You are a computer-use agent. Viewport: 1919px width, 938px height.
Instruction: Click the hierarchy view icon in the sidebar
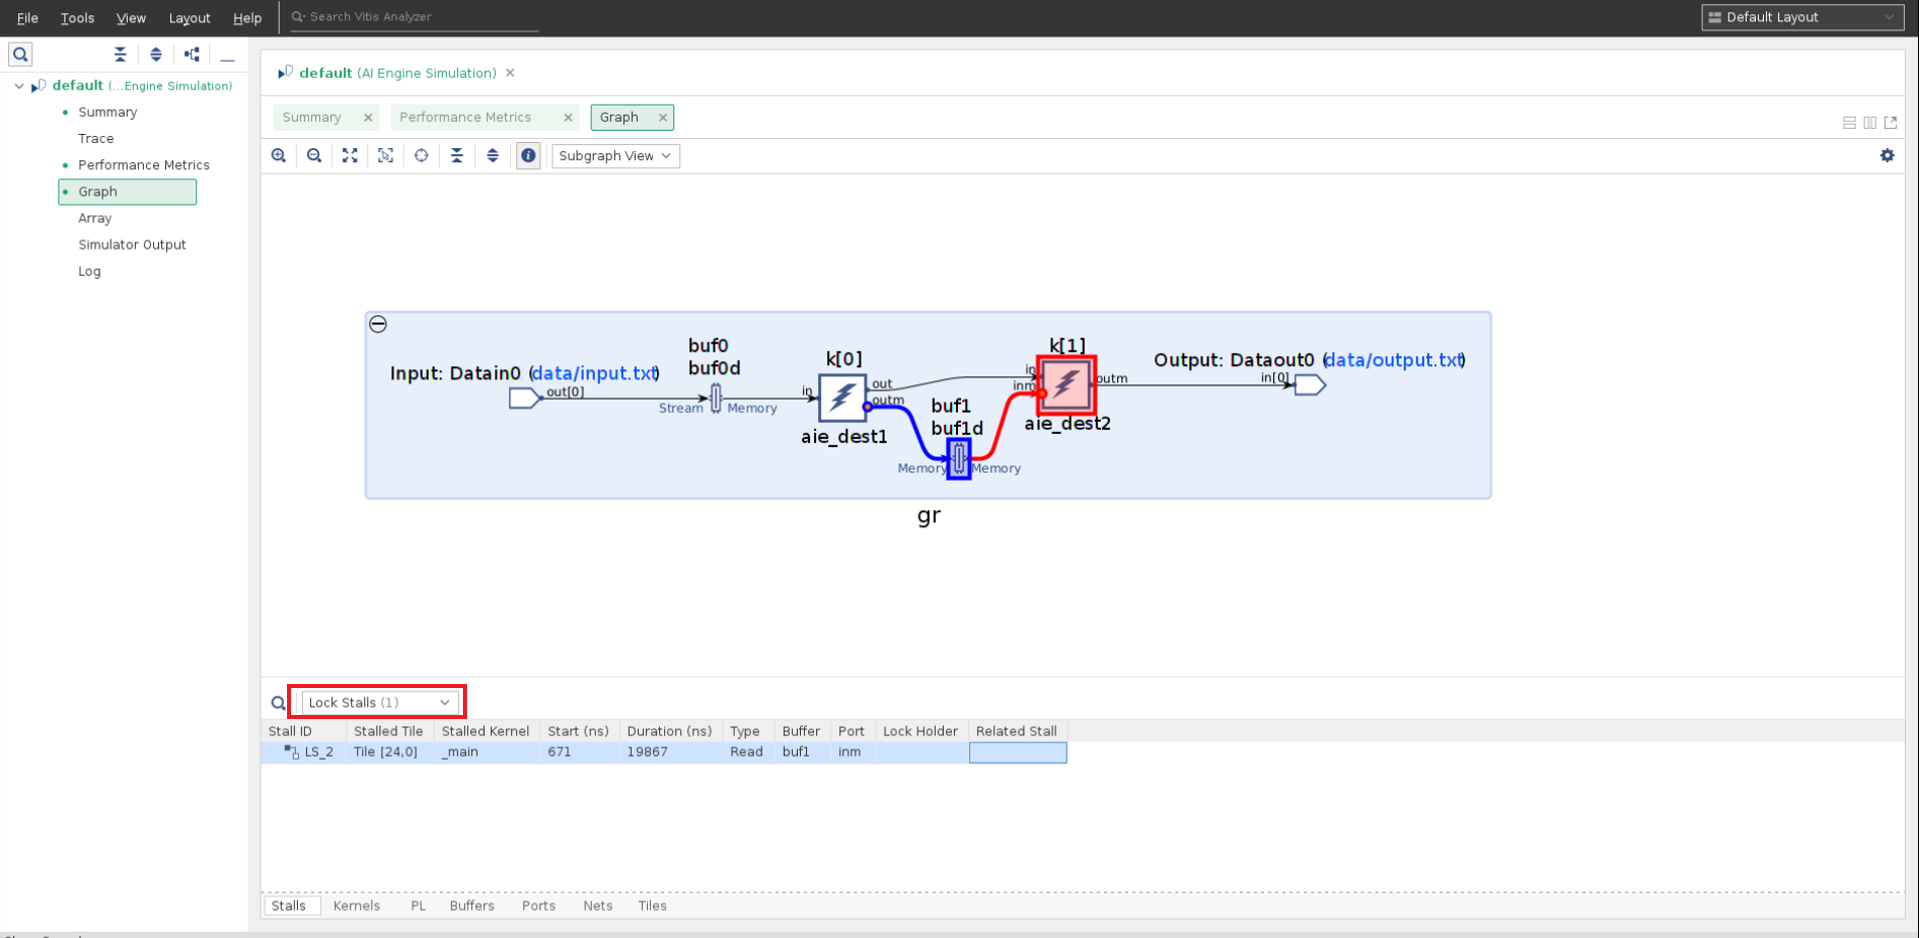[192, 55]
